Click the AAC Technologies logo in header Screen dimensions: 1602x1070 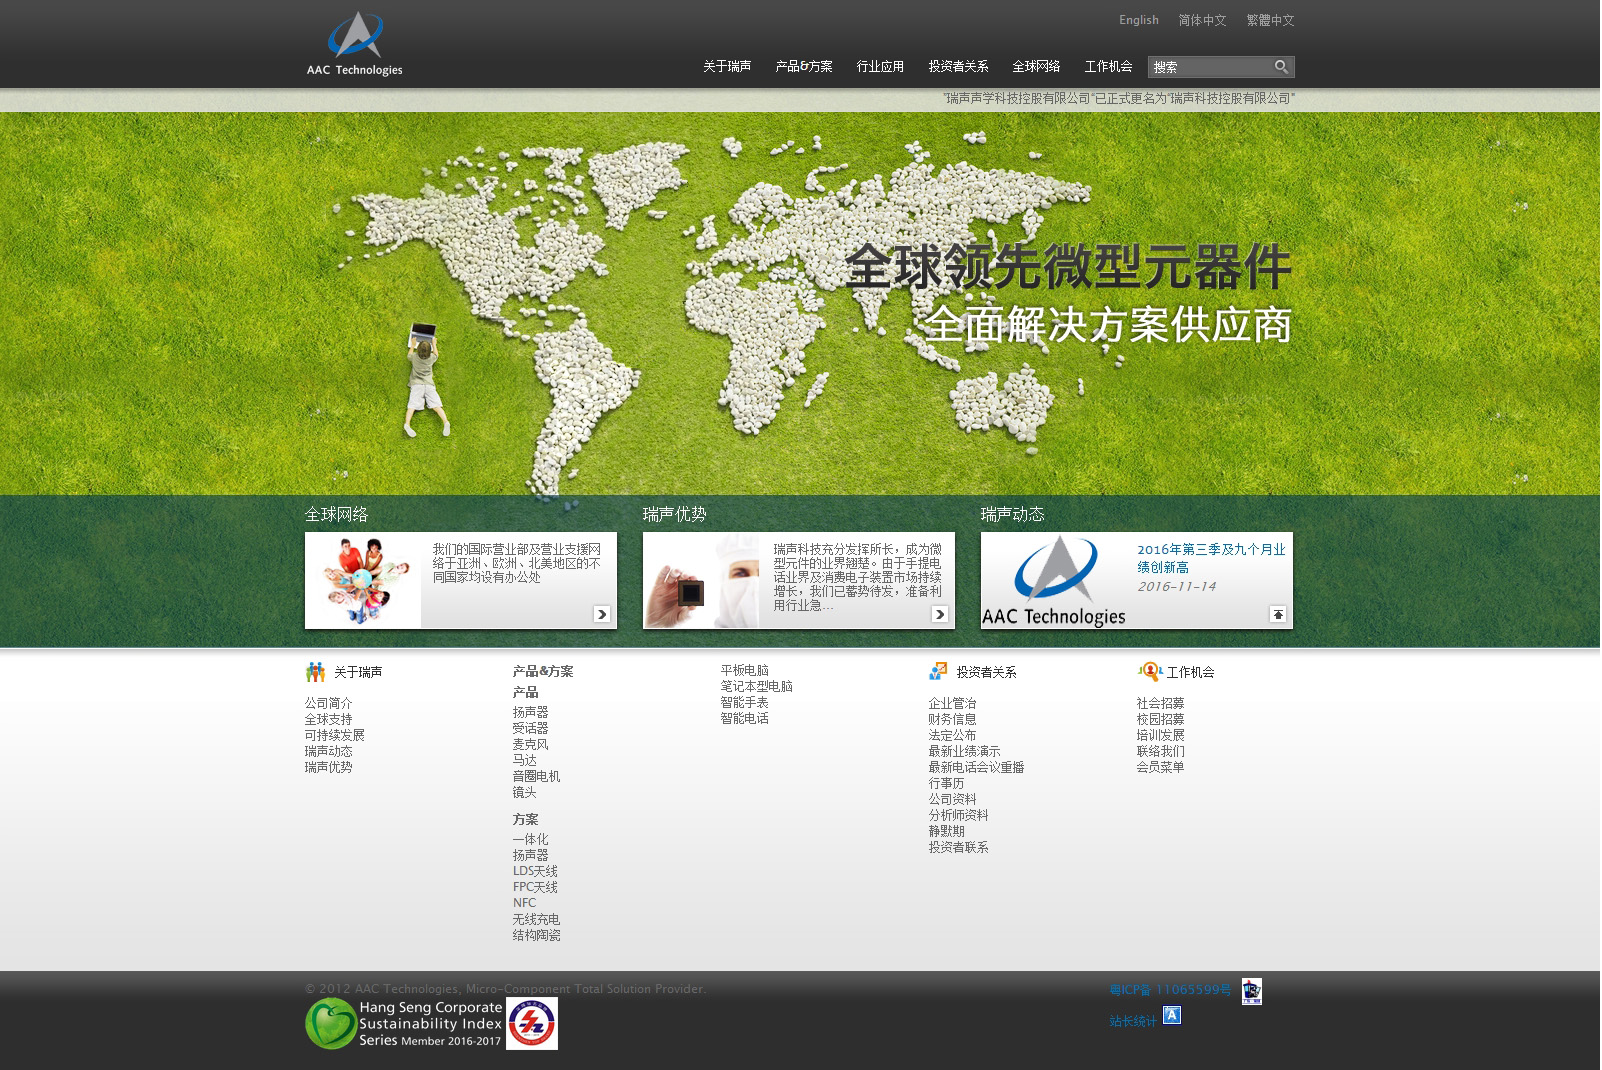pyautogui.click(x=354, y=45)
